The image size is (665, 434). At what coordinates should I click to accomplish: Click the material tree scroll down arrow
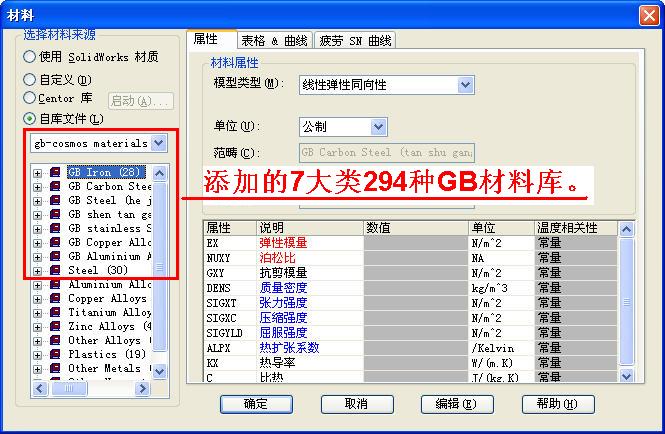tap(159, 372)
